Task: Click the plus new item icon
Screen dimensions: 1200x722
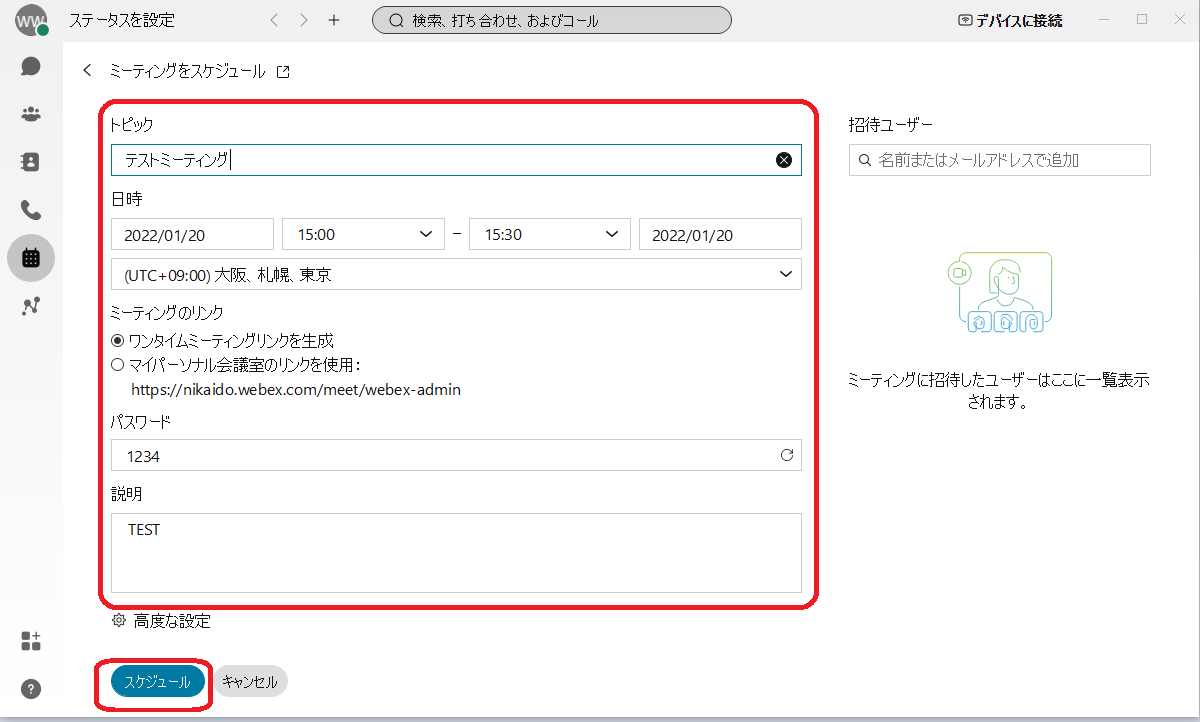Action: 334,20
